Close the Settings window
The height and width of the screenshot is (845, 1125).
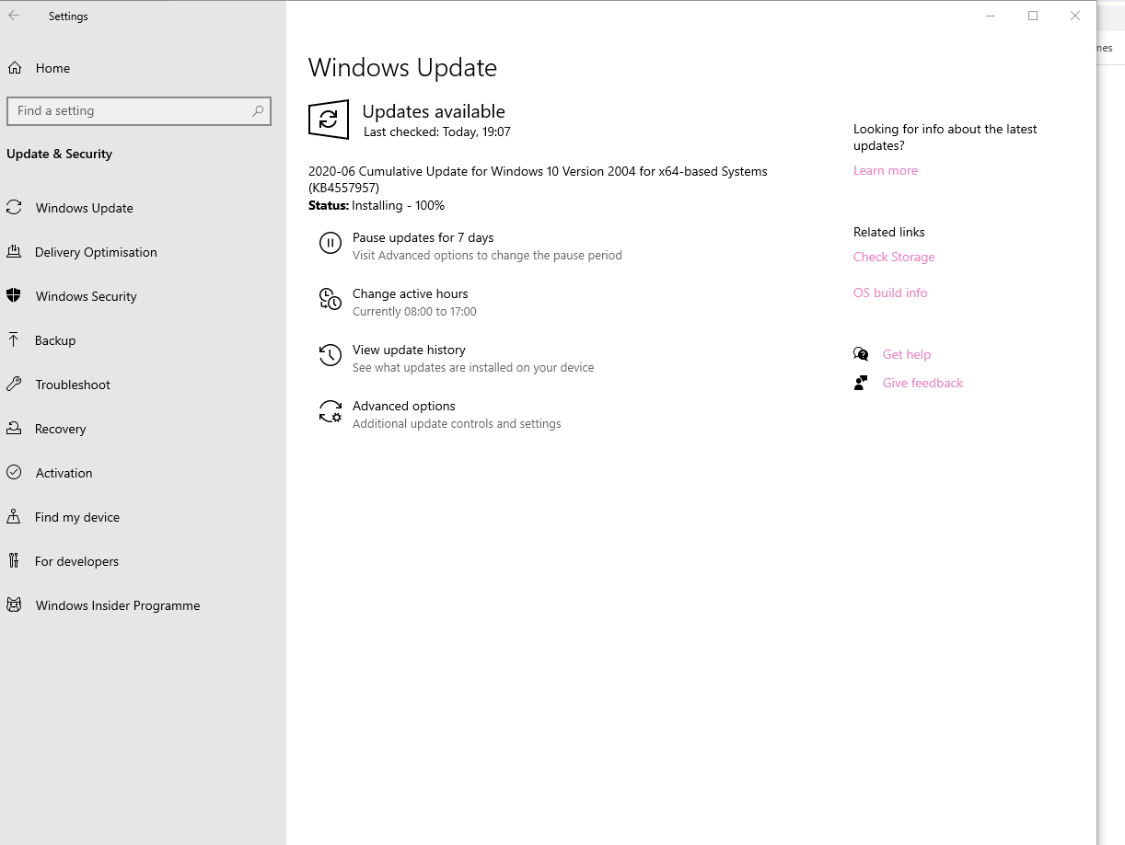tap(1075, 16)
